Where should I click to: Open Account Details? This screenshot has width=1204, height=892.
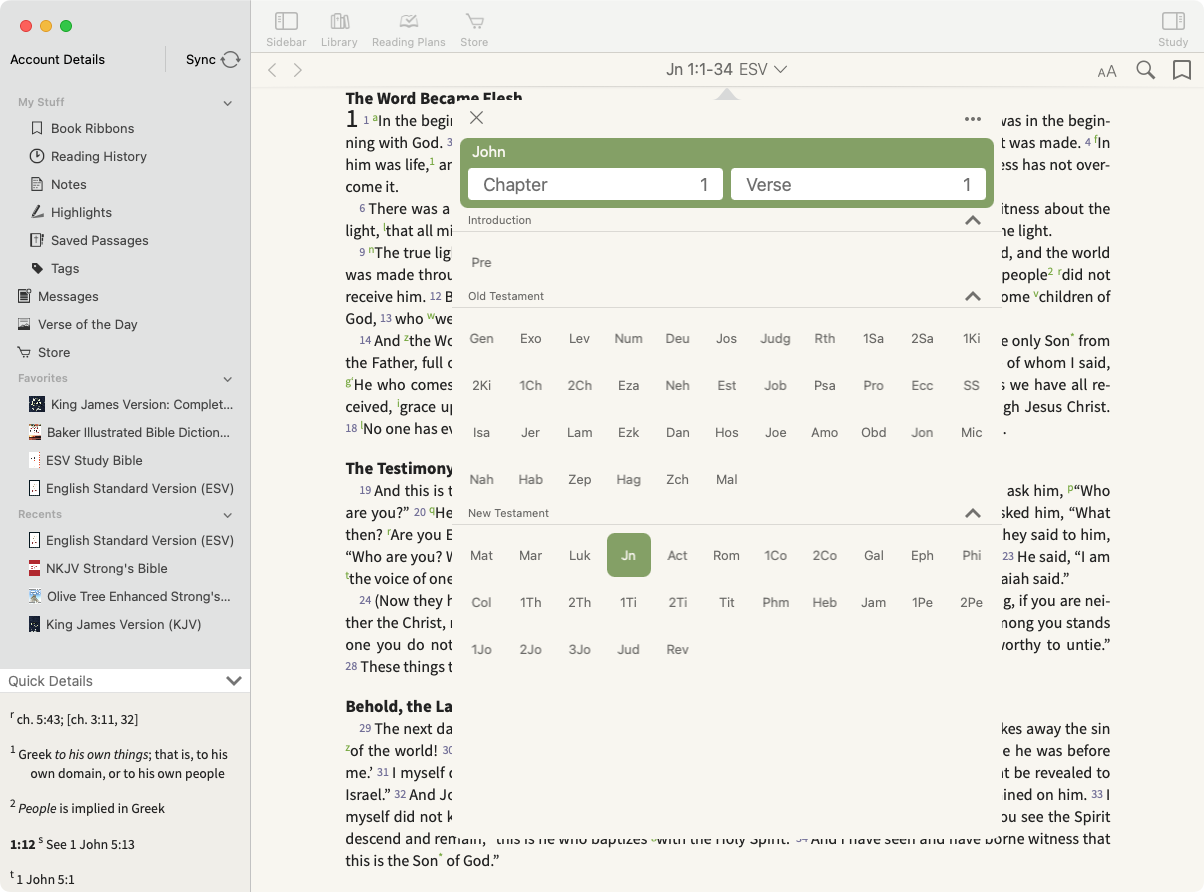58,59
